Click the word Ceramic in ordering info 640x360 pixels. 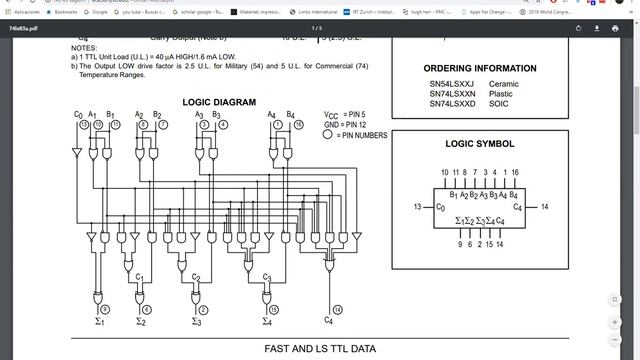[504, 84]
